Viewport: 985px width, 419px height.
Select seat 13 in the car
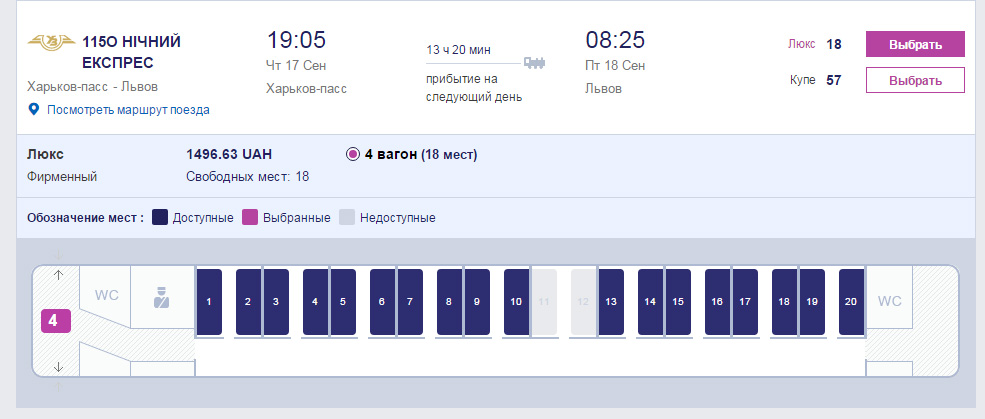point(611,302)
